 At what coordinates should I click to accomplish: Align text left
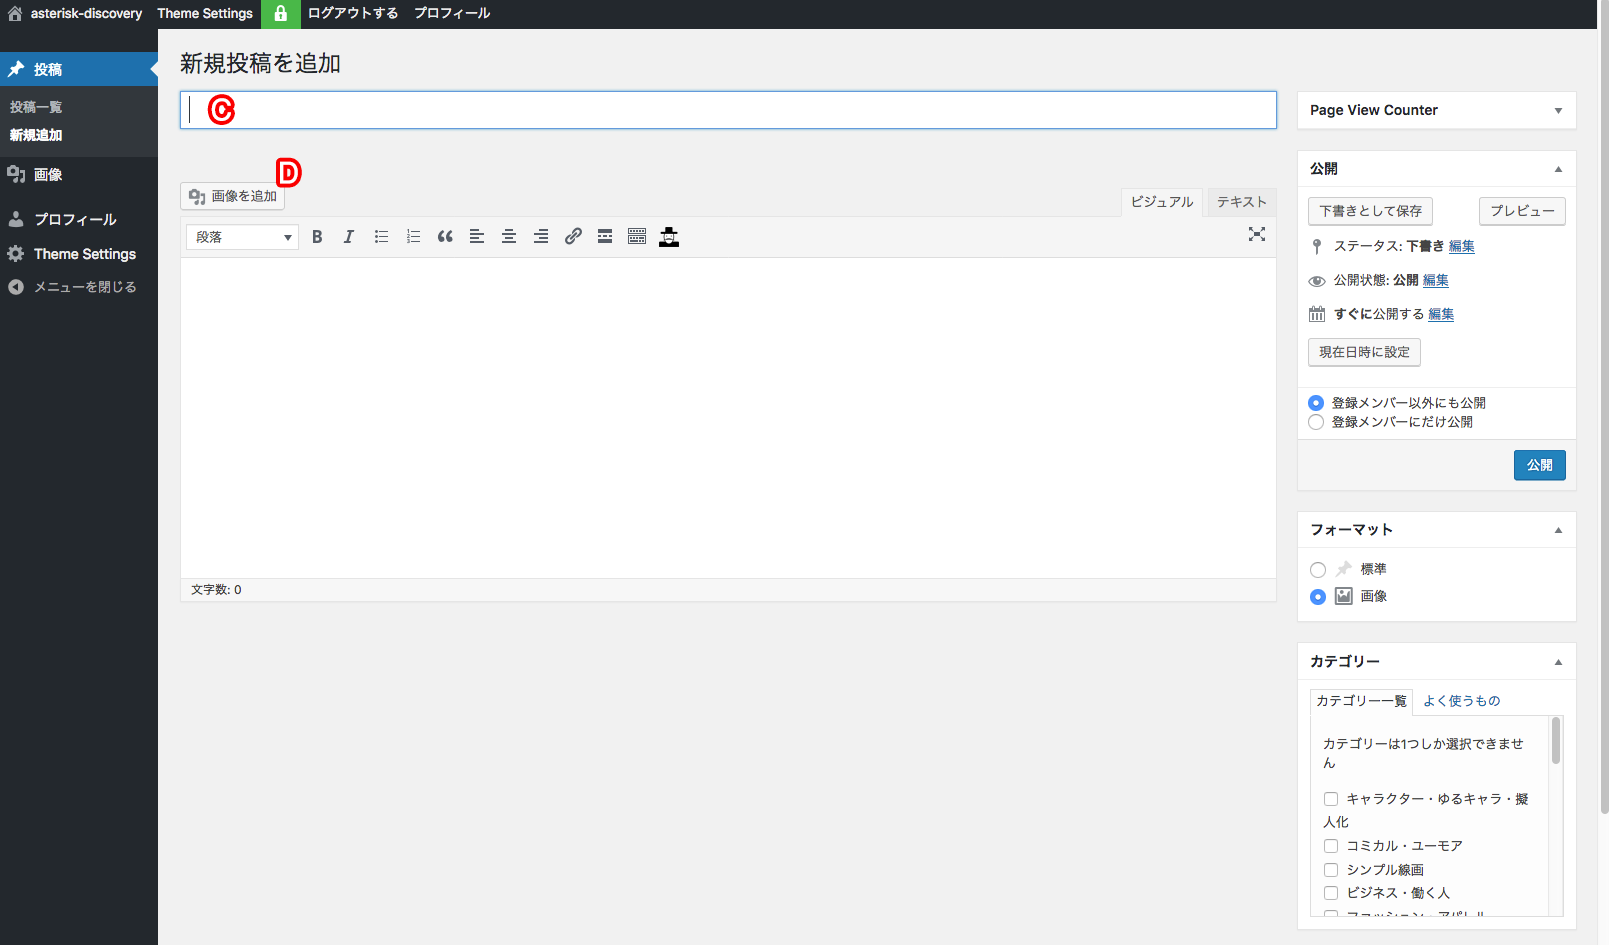(x=477, y=237)
